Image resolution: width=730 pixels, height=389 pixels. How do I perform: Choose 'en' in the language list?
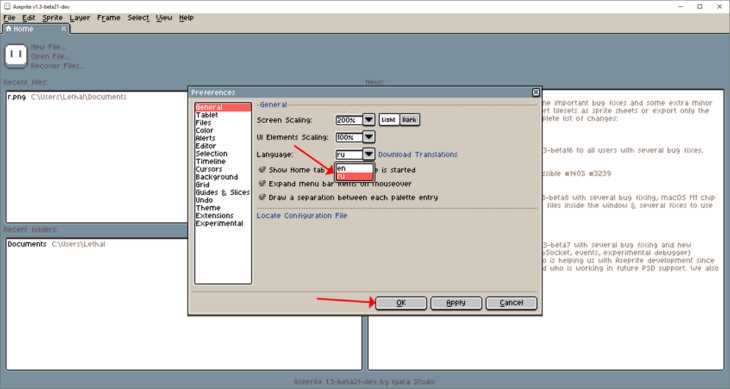pos(355,168)
